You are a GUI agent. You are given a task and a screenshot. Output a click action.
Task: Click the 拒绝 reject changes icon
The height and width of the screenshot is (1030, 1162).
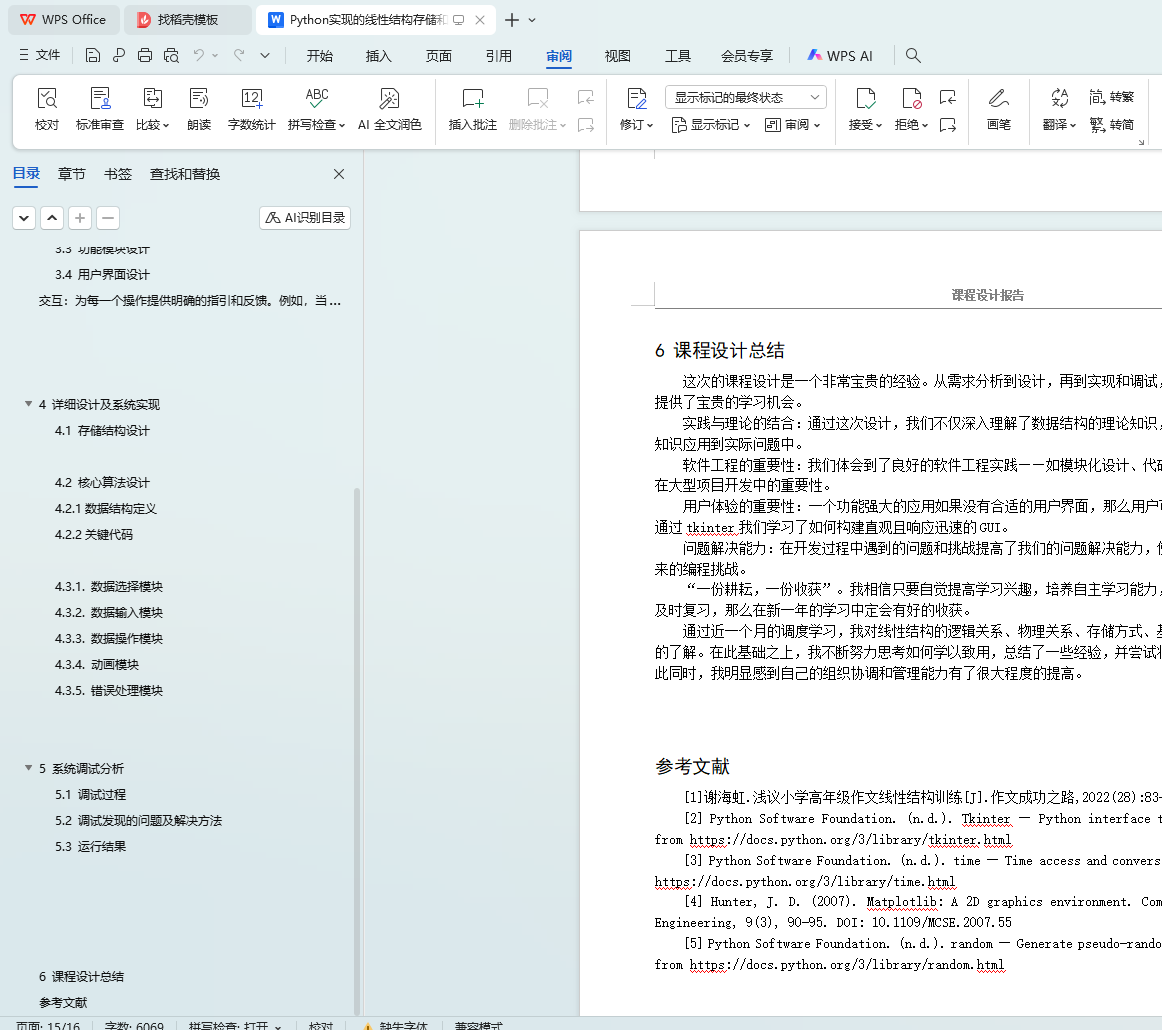[x=911, y=99]
